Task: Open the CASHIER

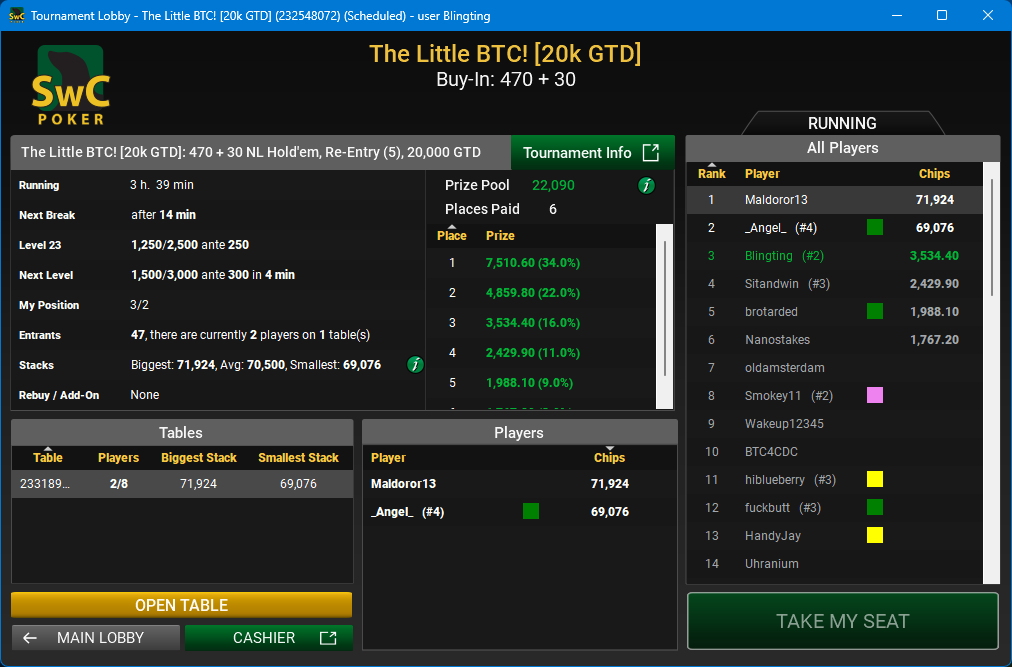Action: 268,638
